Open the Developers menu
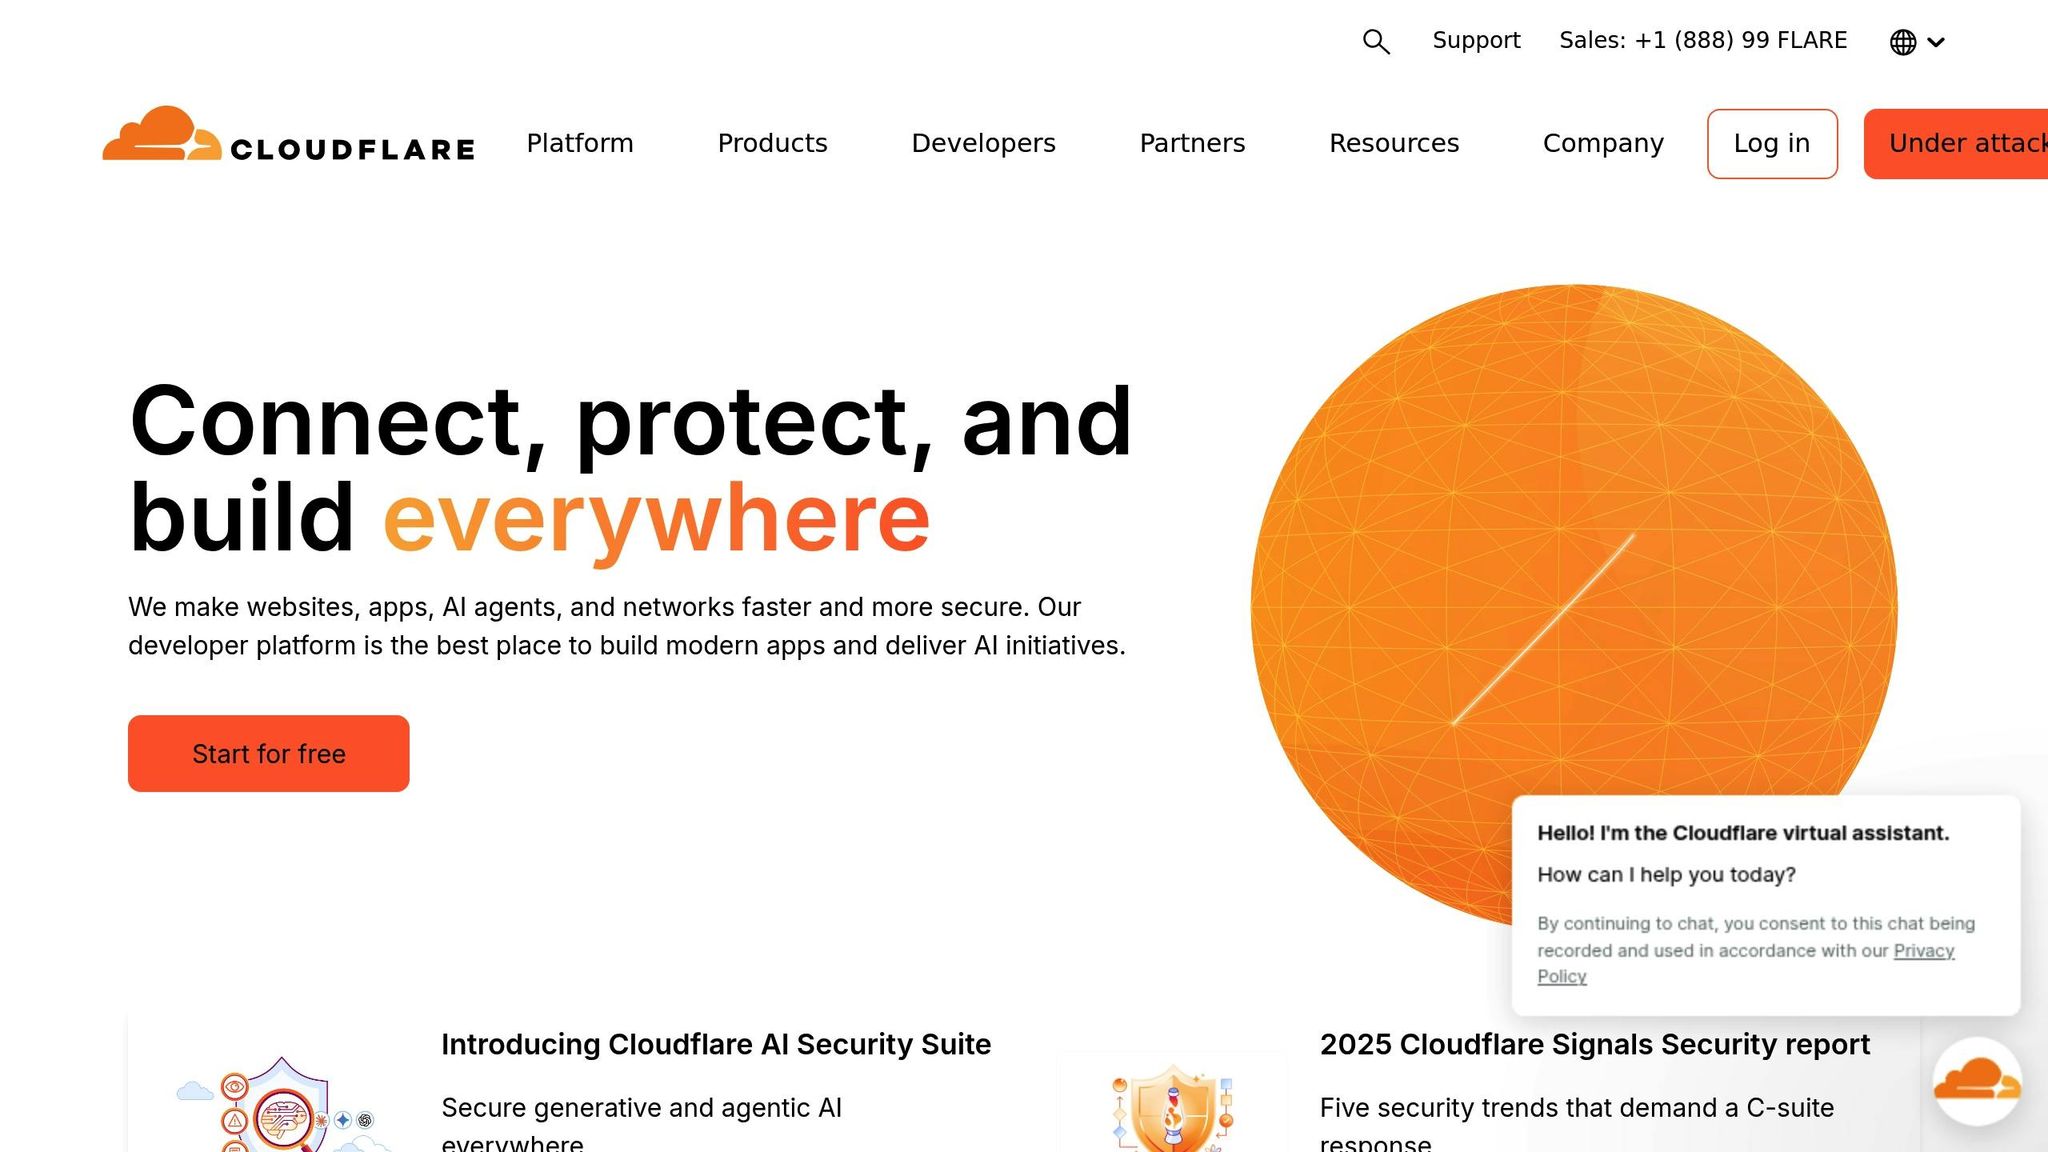The image size is (2048, 1152). coord(983,143)
